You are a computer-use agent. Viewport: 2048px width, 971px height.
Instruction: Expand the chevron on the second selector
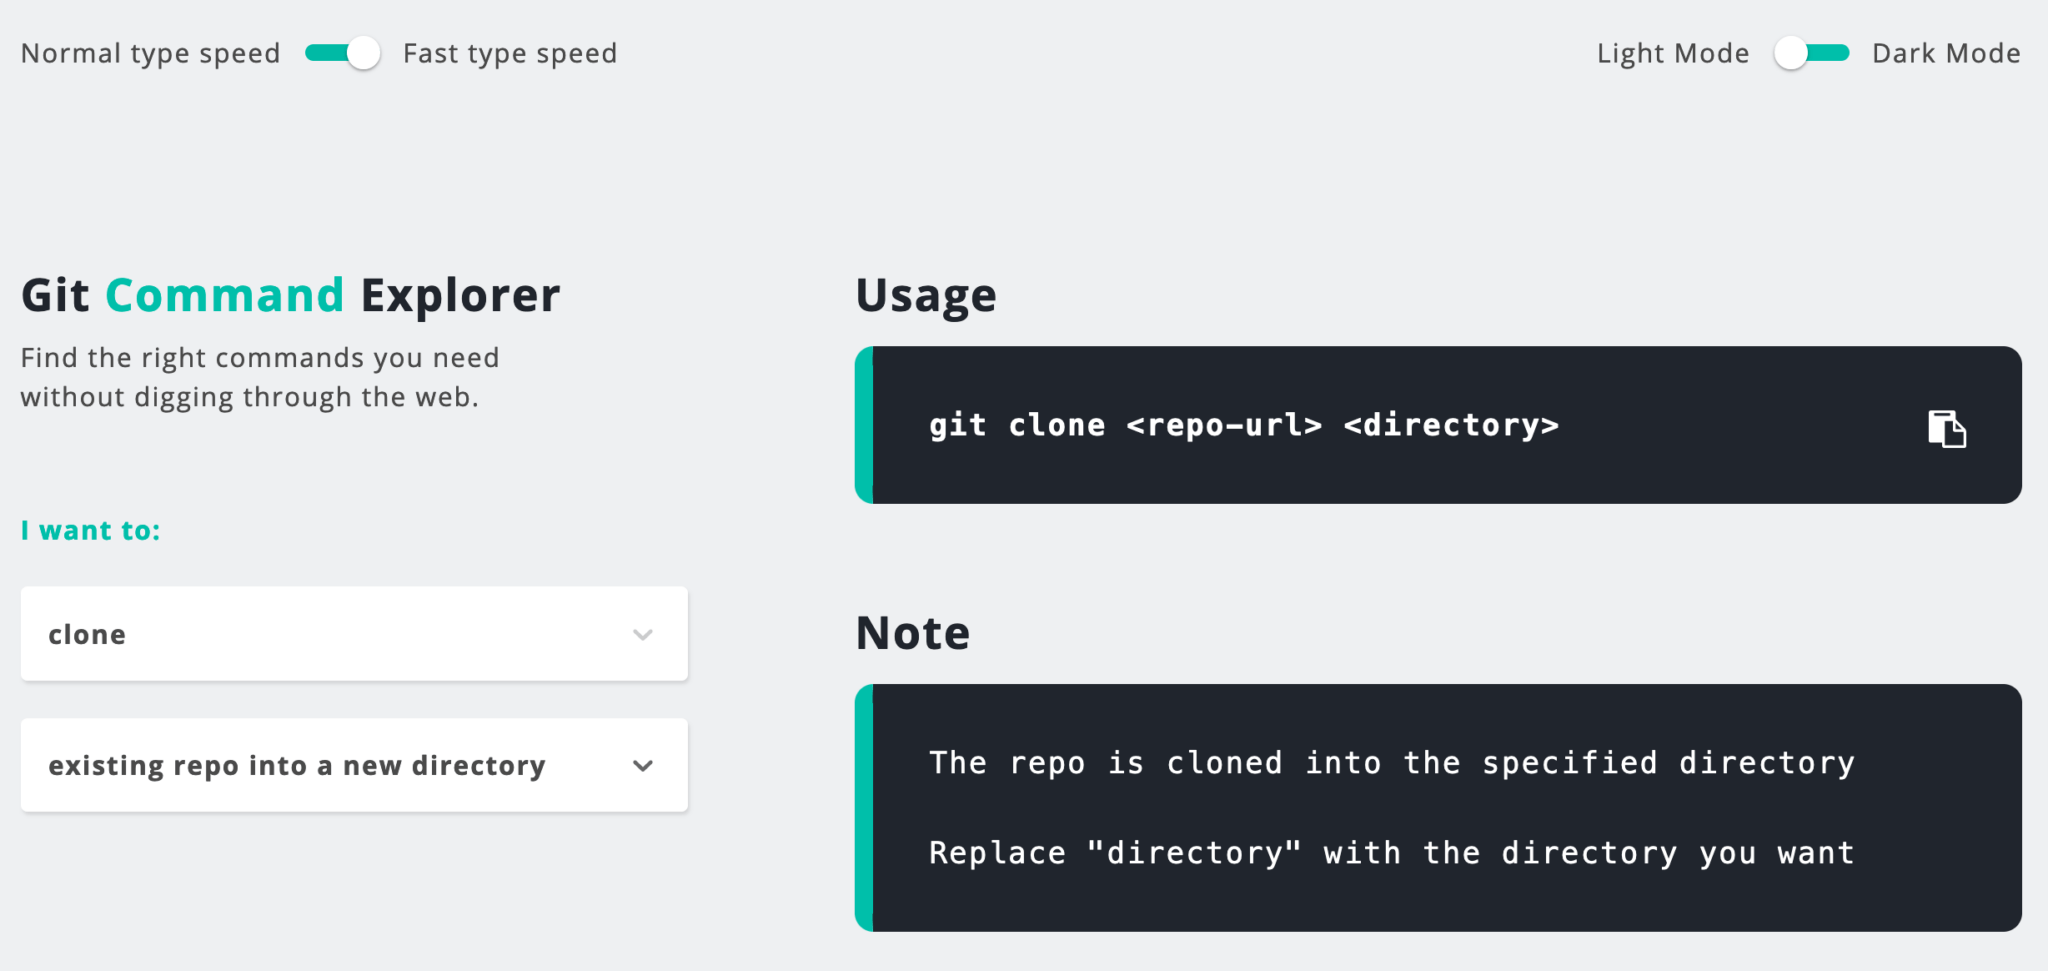[x=643, y=766]
